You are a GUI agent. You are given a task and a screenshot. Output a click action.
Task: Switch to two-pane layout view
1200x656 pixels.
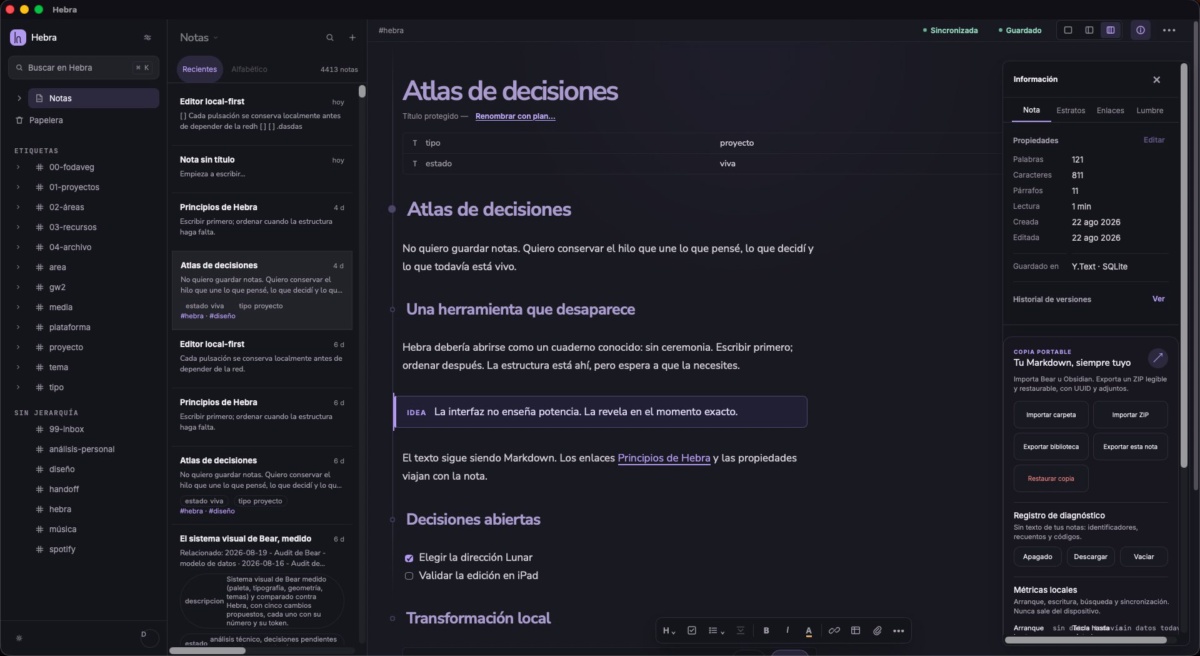click(x=1089, y=30)
